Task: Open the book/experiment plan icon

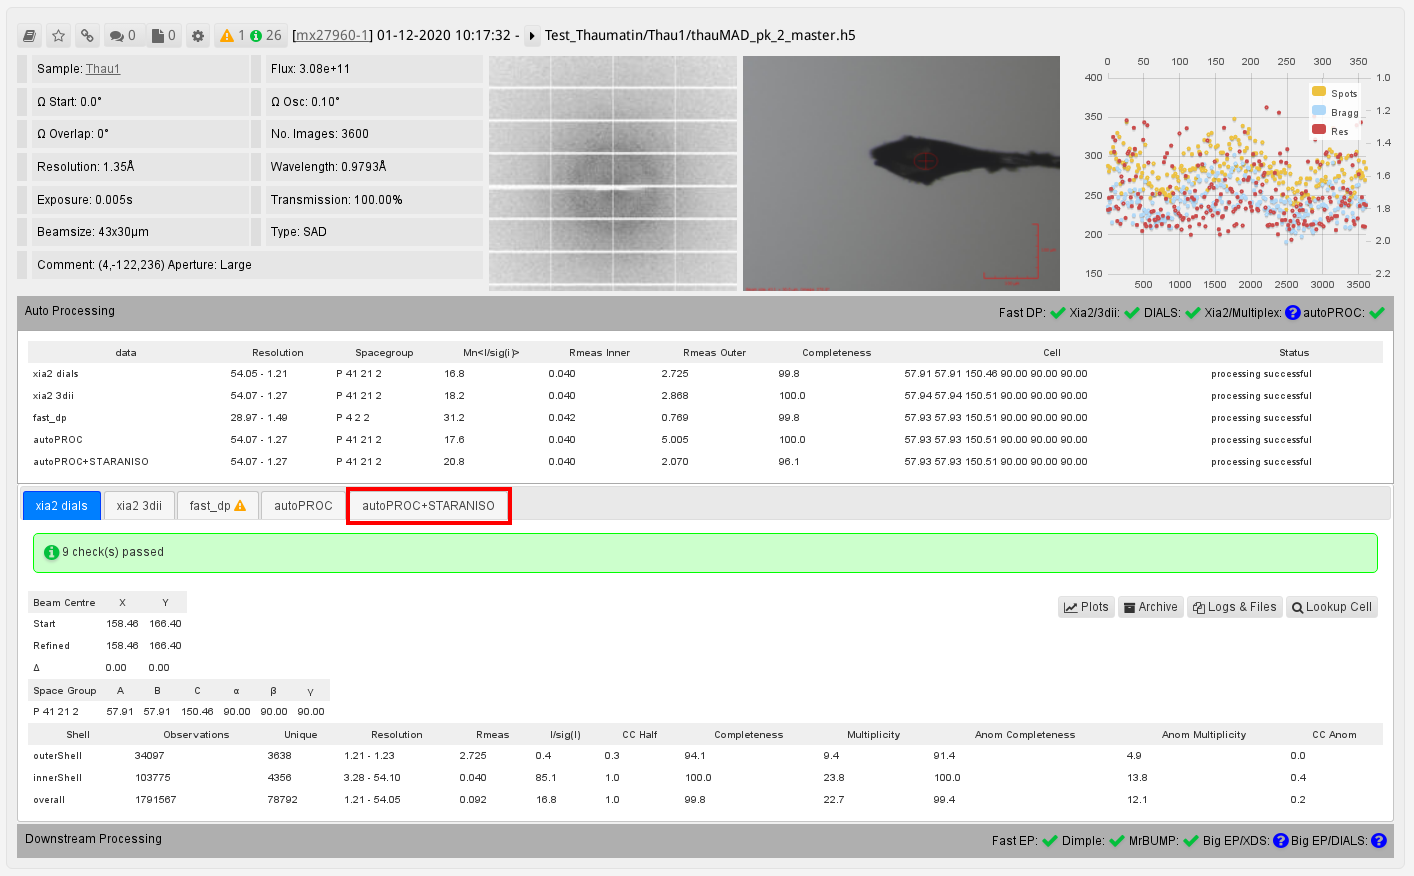Action: pos(30,36)
